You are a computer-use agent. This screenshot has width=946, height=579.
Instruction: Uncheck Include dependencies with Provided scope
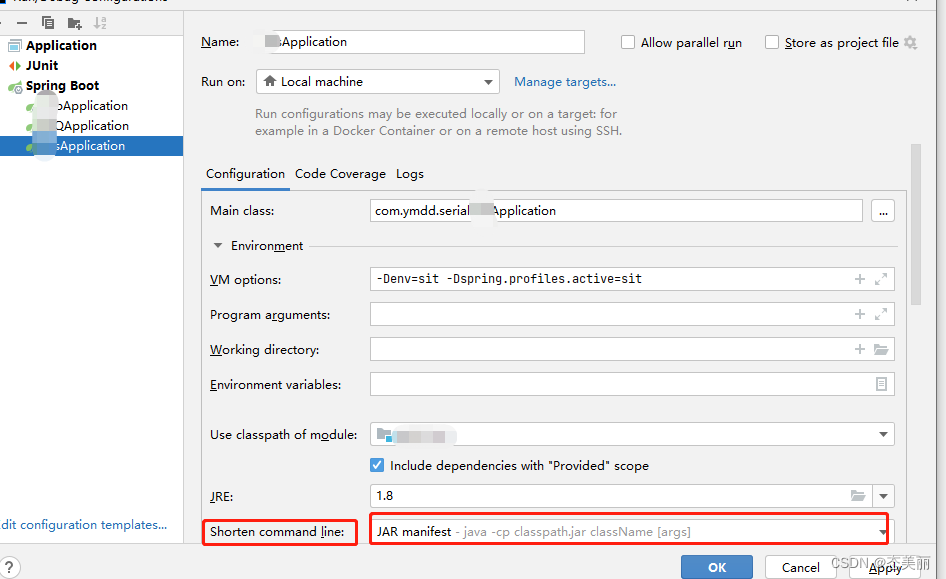(x=377, y=465)
